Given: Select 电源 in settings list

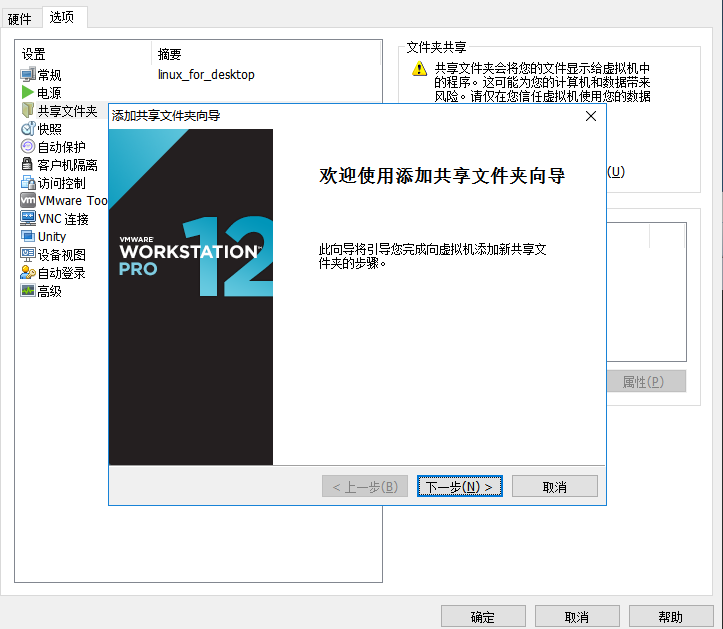Looking at the screenshot, I should (49, 93).
